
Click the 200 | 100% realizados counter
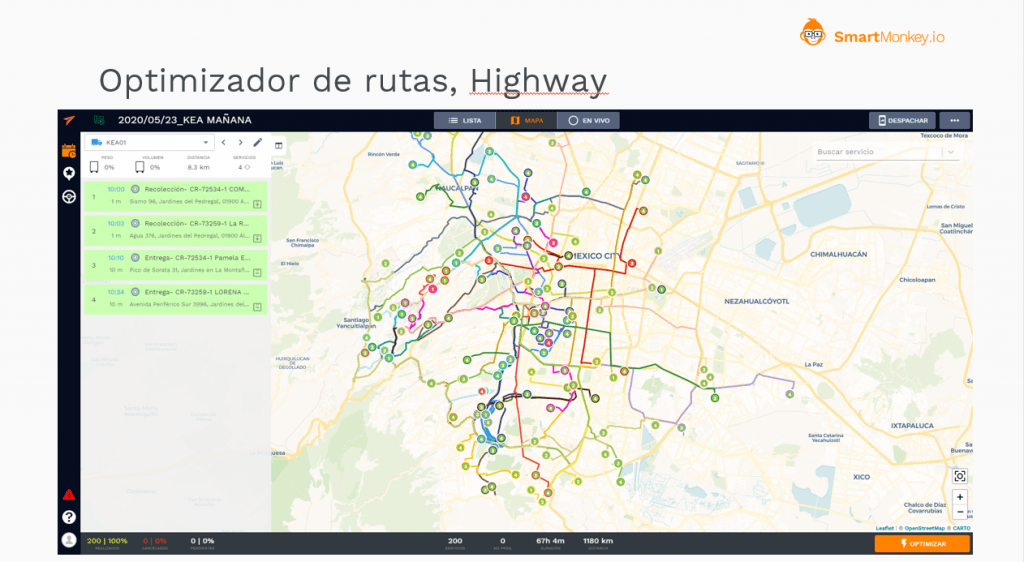(107, 541)
